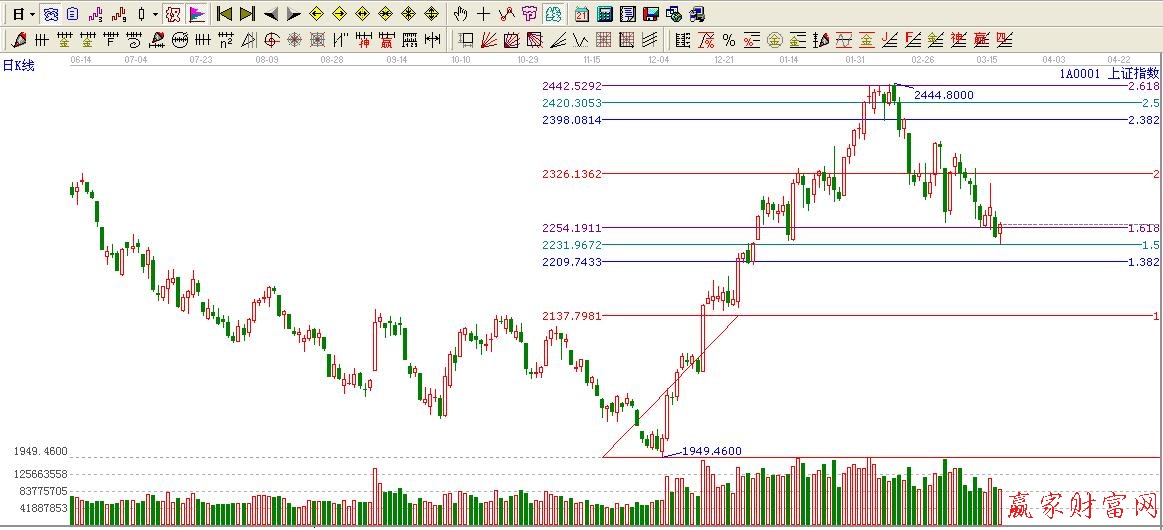
Task: Toggle the highlighted red pattern icon beside the flag
Action: (174, 14)
